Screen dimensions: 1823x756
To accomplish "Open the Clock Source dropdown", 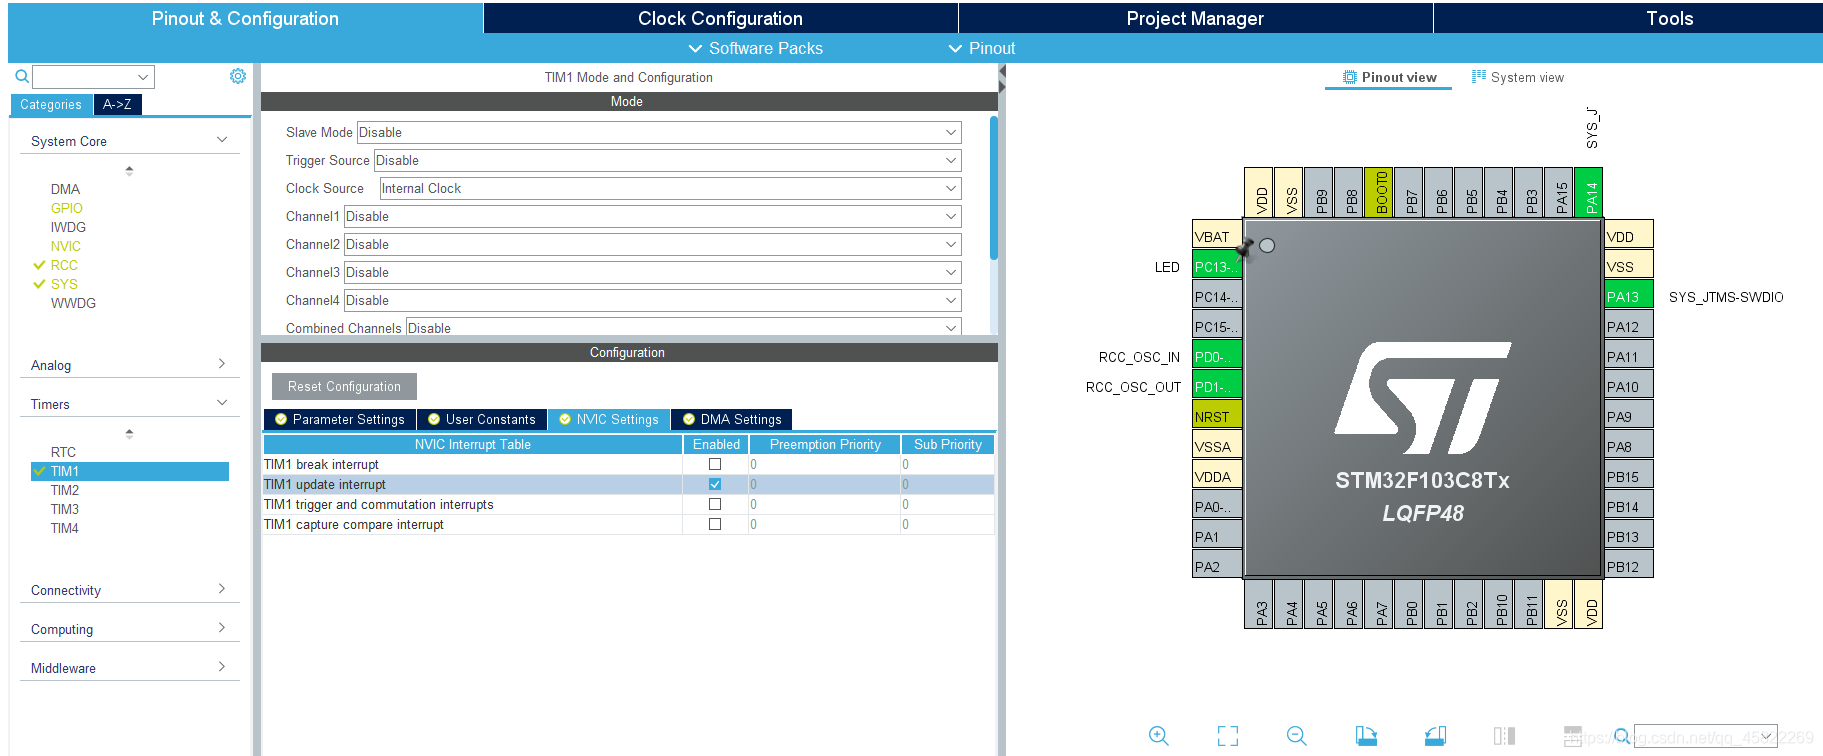I will [670, 188].
